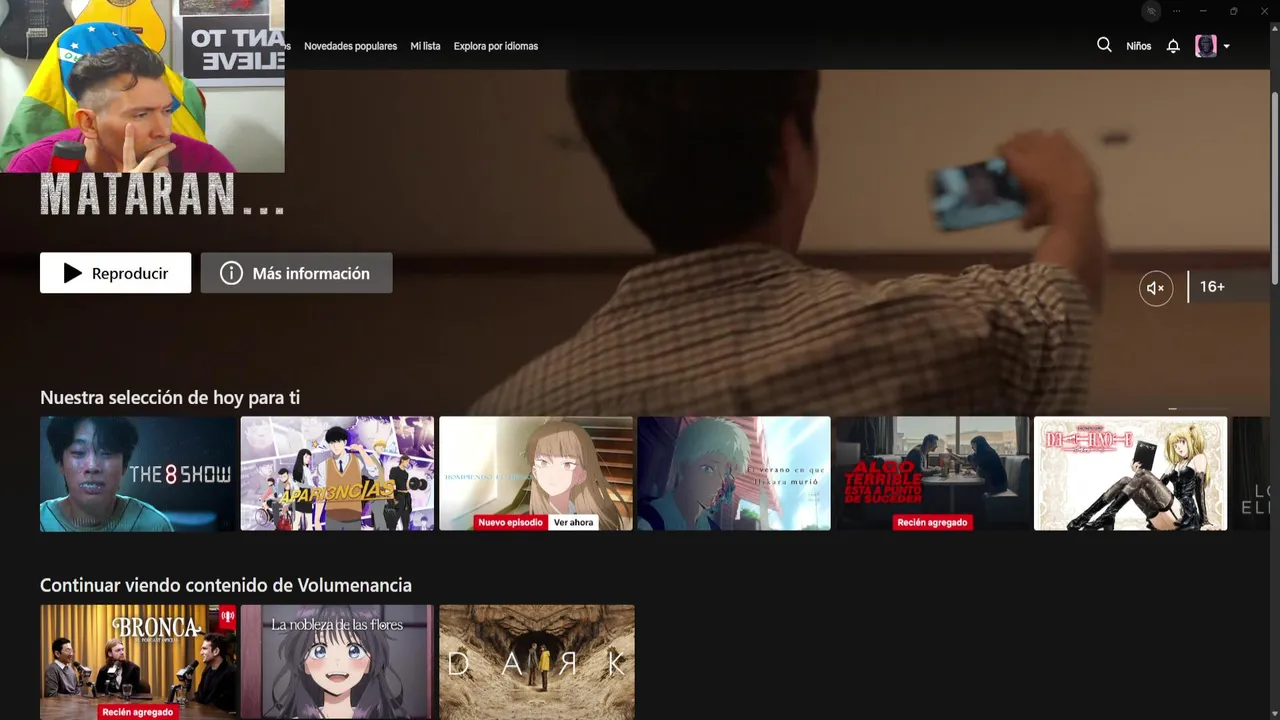Open the three-dots window options menu
Image resolution: width=1280 pixels, height=720 pixels.
click(x=1176, y=11)
